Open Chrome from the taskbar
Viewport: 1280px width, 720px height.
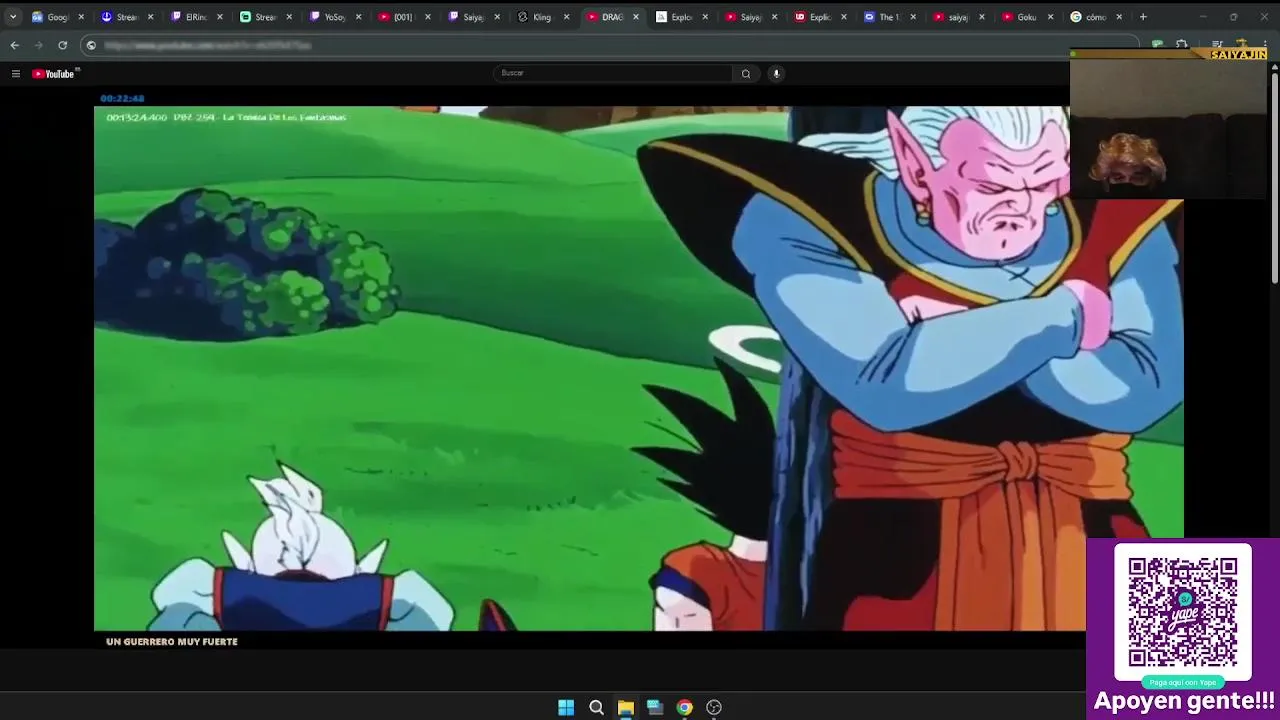[684, 707]
